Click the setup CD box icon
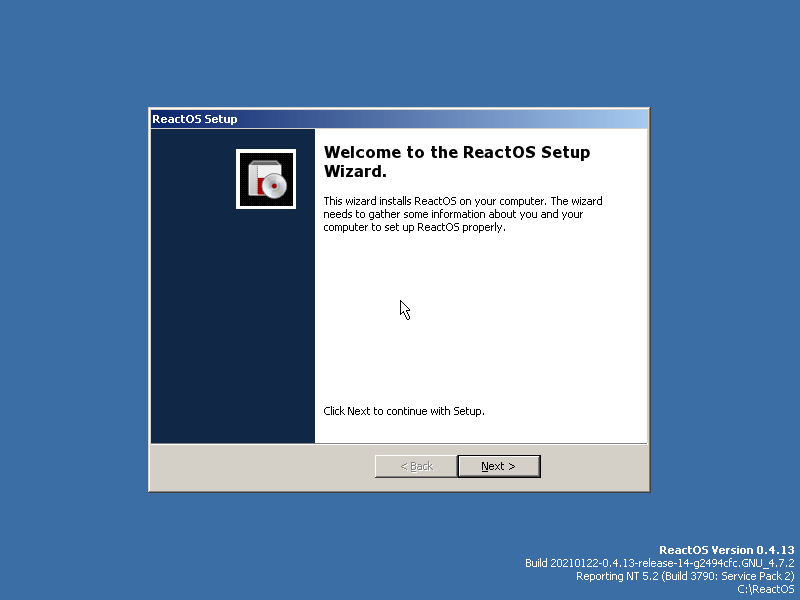Viewport: 800px width, 600px height. (x=266, y=179)
